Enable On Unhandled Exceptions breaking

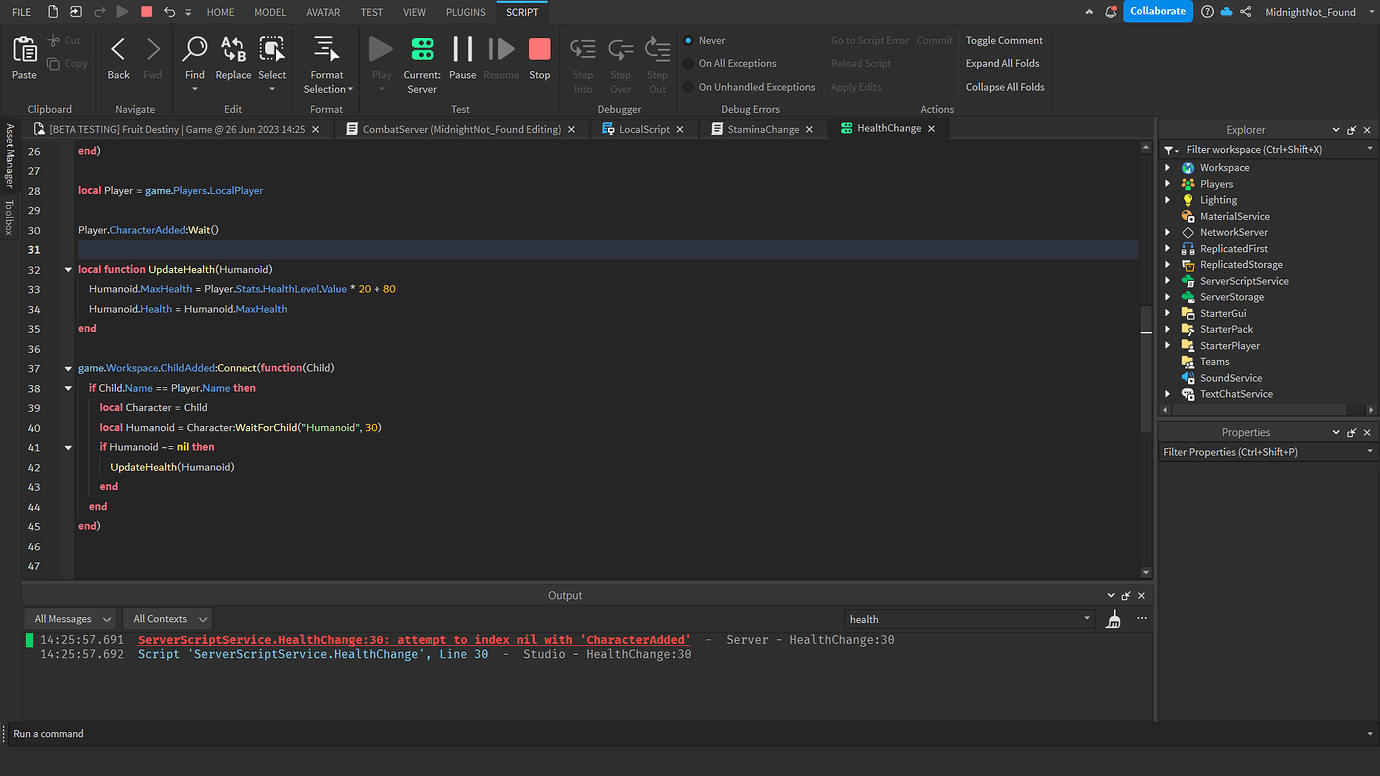tap(689, 87)
